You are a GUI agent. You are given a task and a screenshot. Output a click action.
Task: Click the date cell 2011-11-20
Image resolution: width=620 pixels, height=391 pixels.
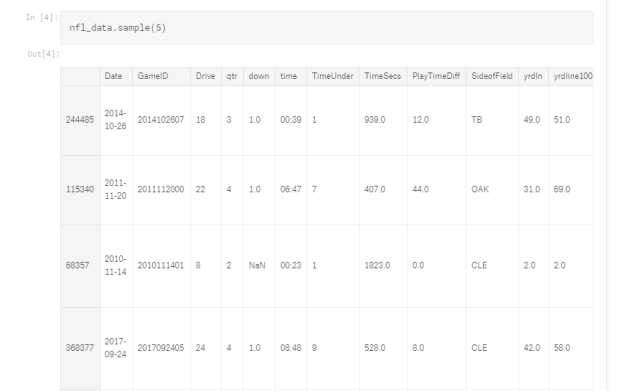[x=115, y=189]
